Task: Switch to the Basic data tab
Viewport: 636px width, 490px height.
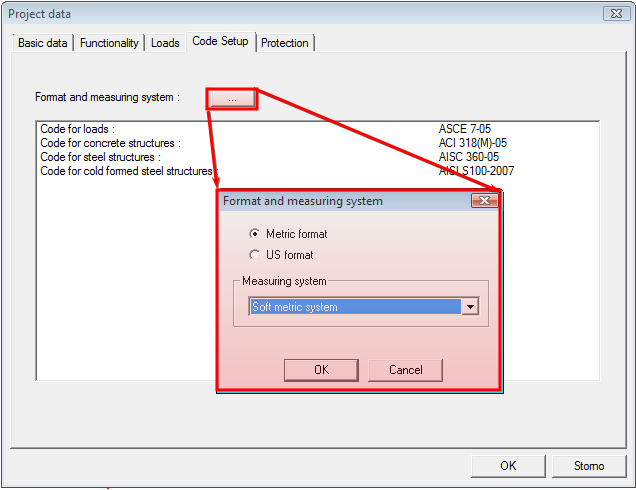Action: (43, 43)
